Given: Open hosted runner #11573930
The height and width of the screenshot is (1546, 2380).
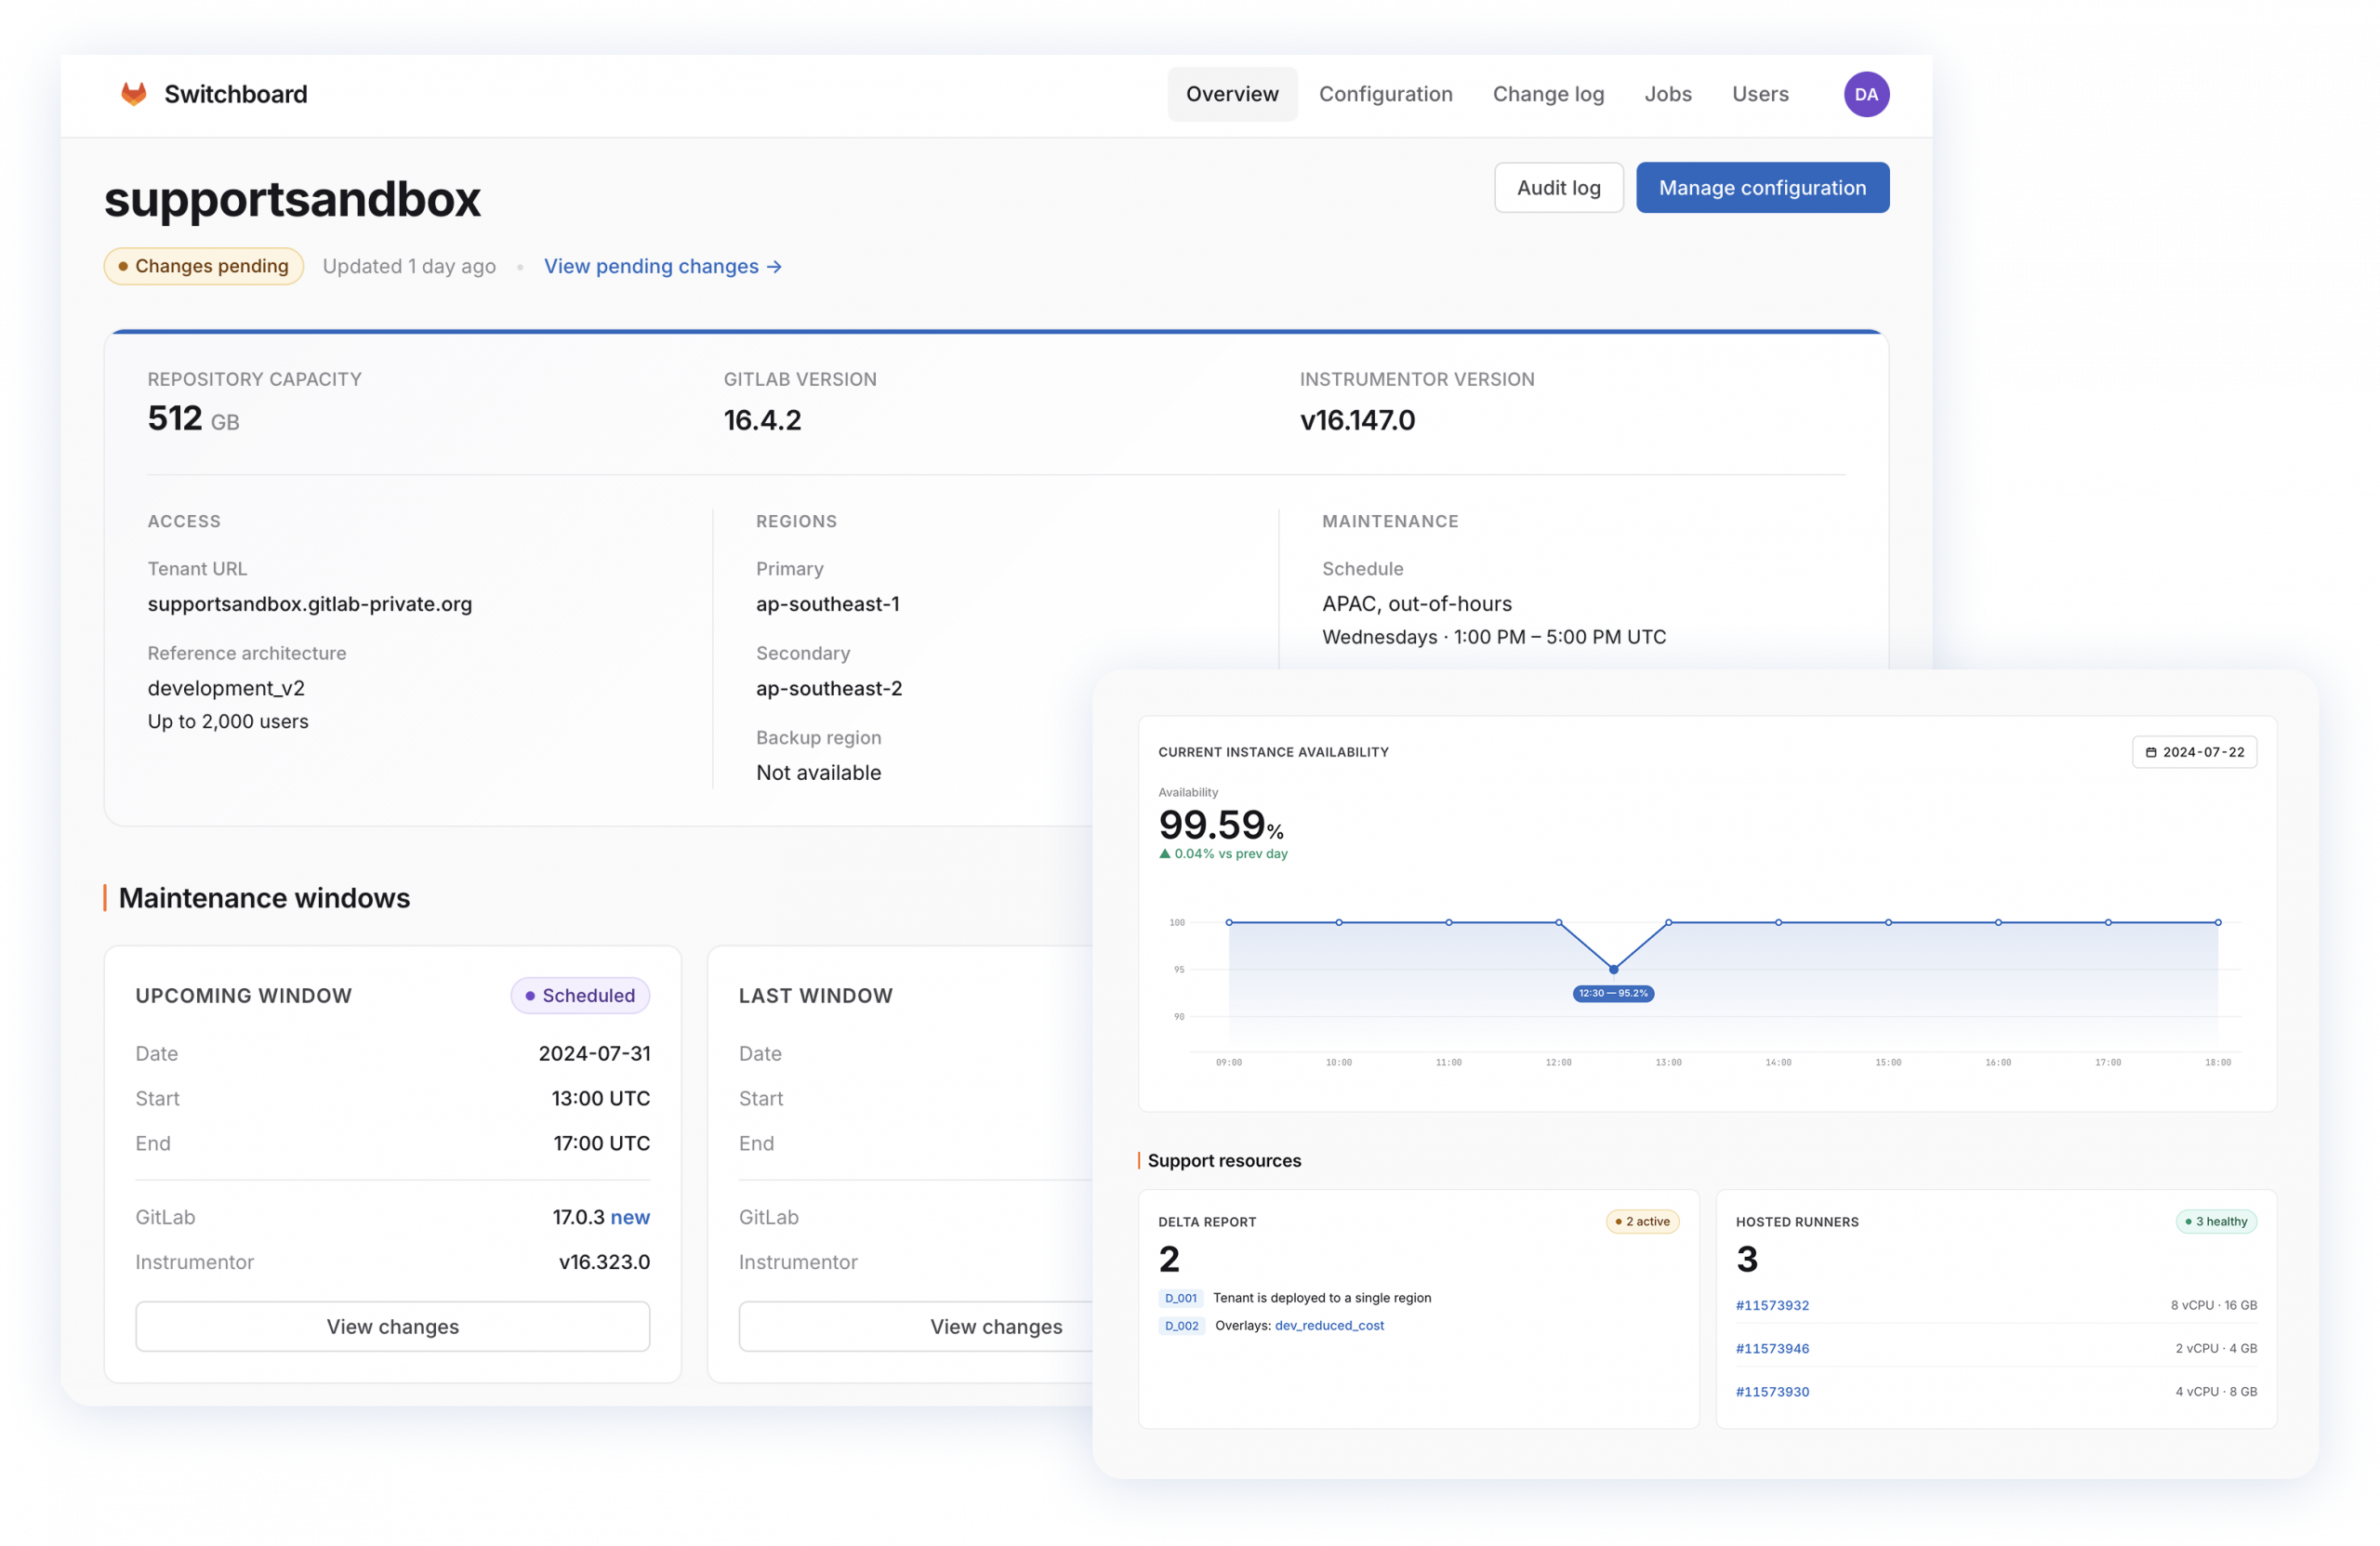Looking at the screenshot, I should [x=1772, y=1391].
